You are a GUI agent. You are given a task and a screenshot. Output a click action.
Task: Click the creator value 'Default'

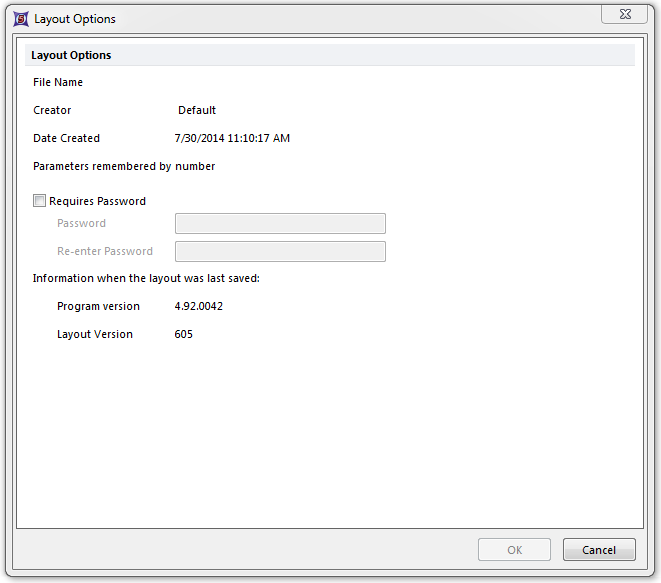(197, 110)
